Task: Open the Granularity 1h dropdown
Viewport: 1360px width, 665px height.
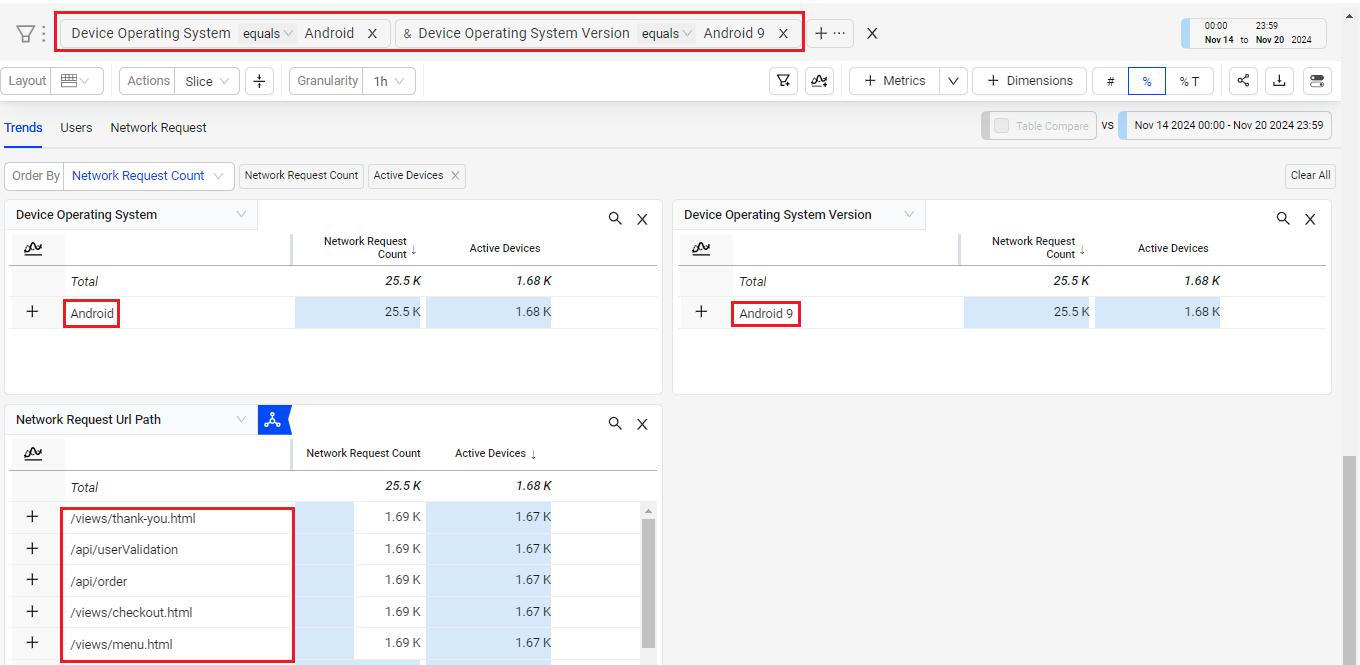Action: (x=390, y=81)
